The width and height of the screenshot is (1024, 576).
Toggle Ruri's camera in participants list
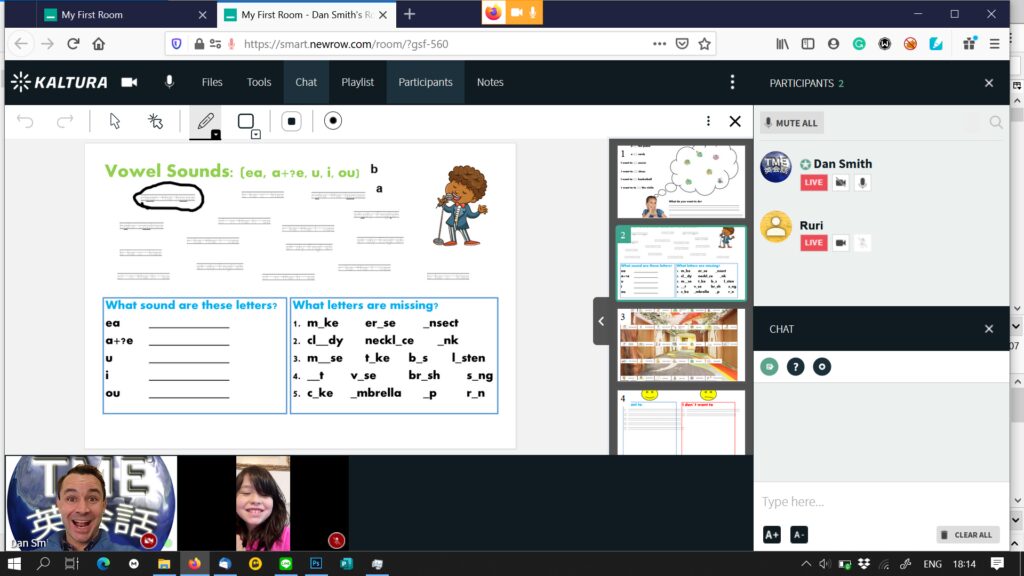841,243
